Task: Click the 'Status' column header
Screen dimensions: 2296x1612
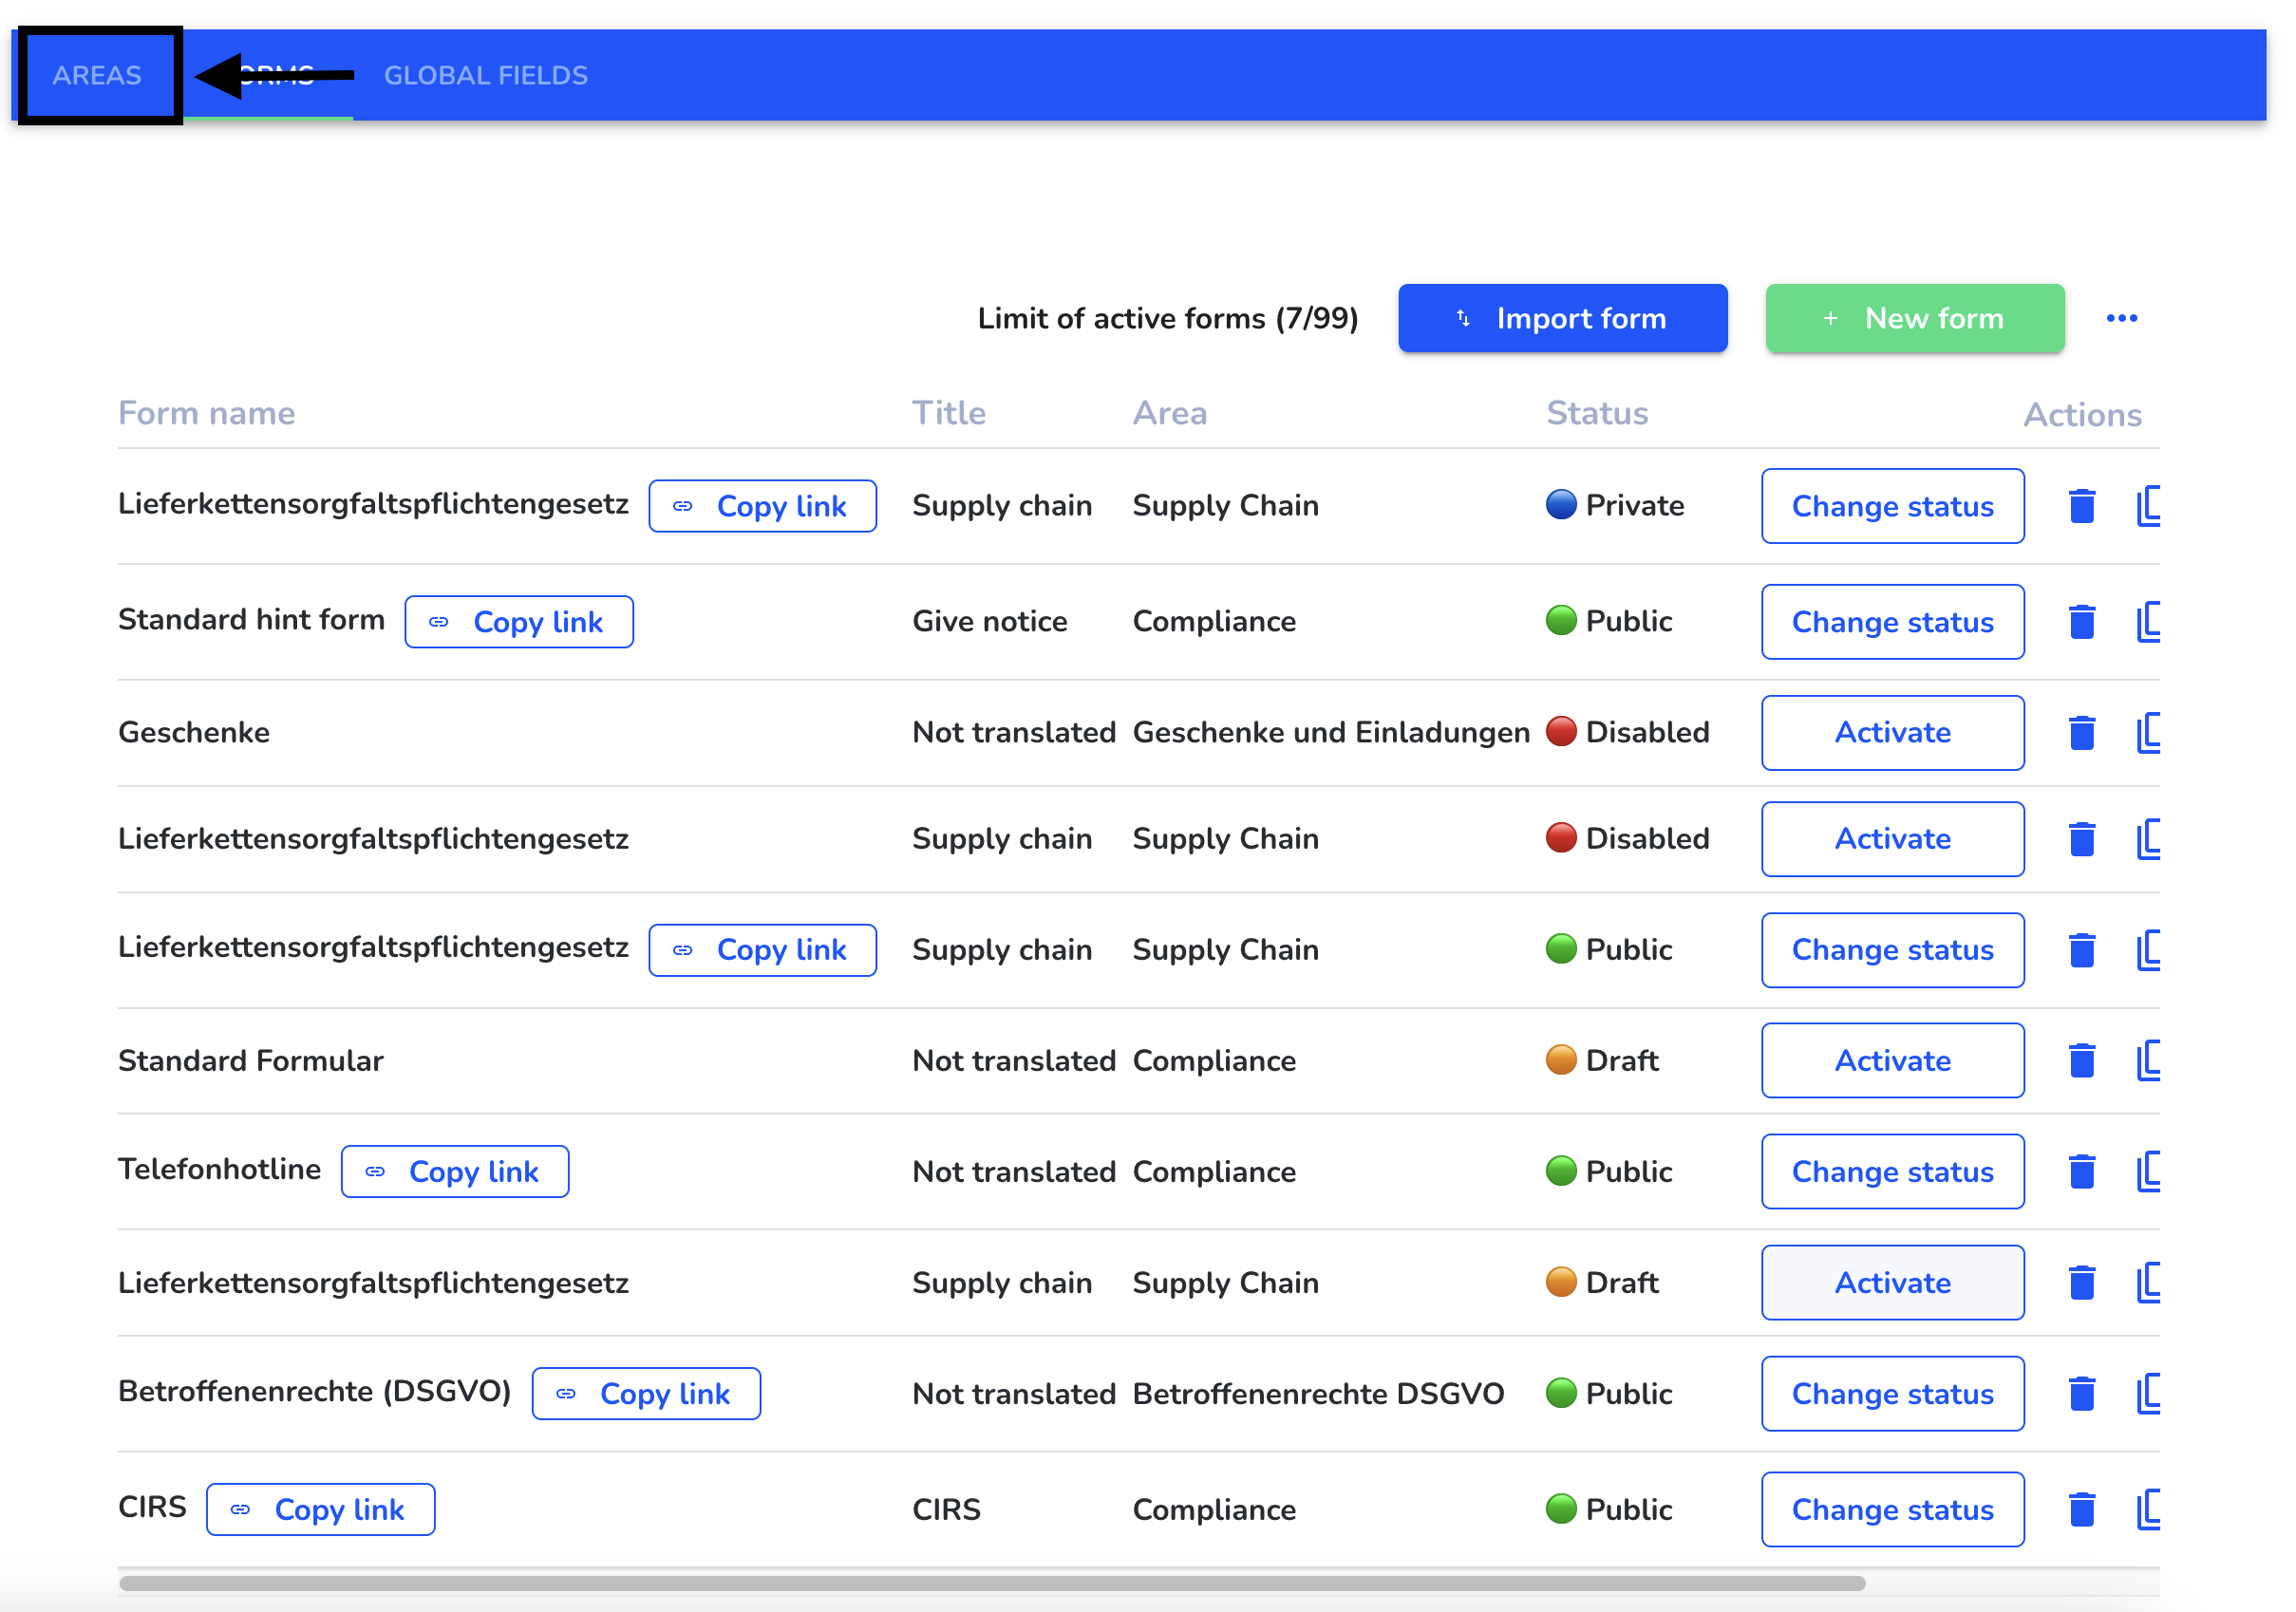Action: [1597, 413]
